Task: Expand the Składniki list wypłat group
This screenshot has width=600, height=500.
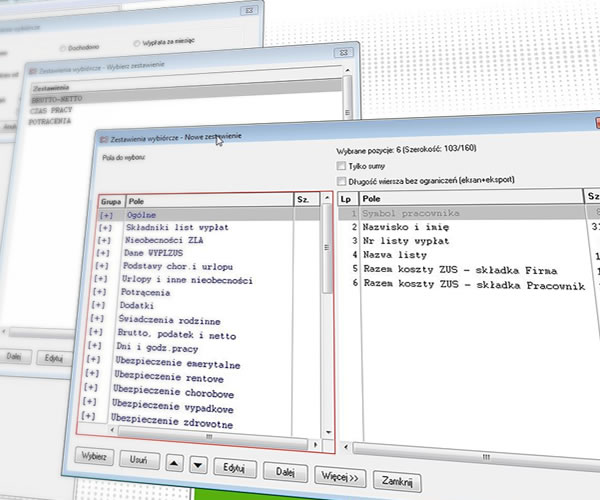Action: click(105, 228)
